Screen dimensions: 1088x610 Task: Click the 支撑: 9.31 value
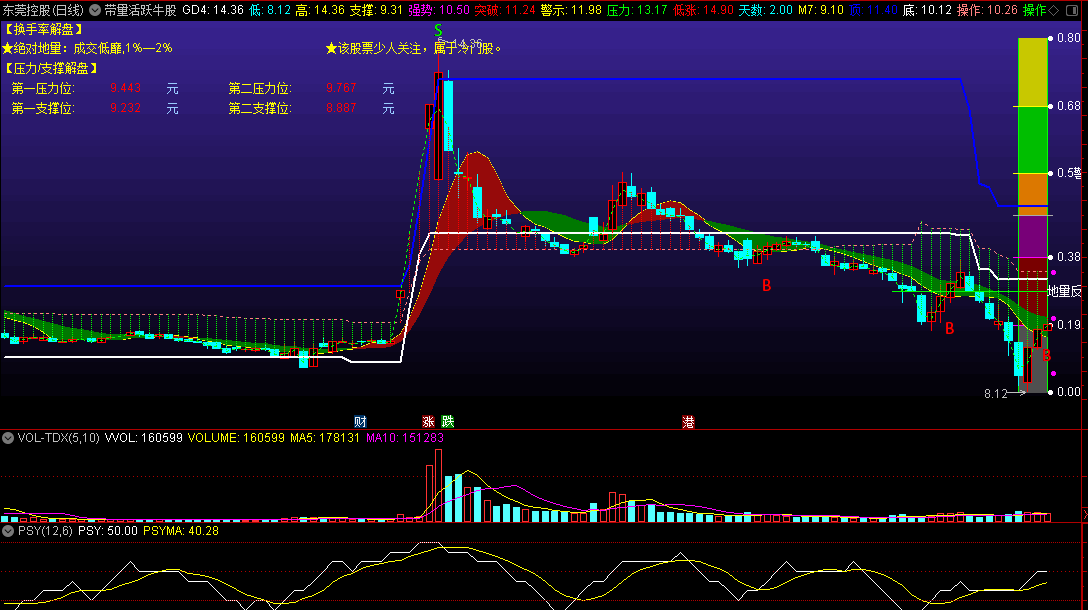(376, 10)
